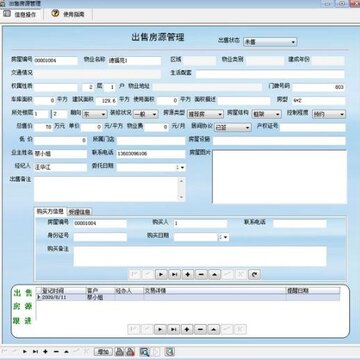Image resolution: width=360 pixels, height=360 pixels.
Task: Click the 身份证号 field in buyer info
Action: pyautogui.click(x=100, y=237)
